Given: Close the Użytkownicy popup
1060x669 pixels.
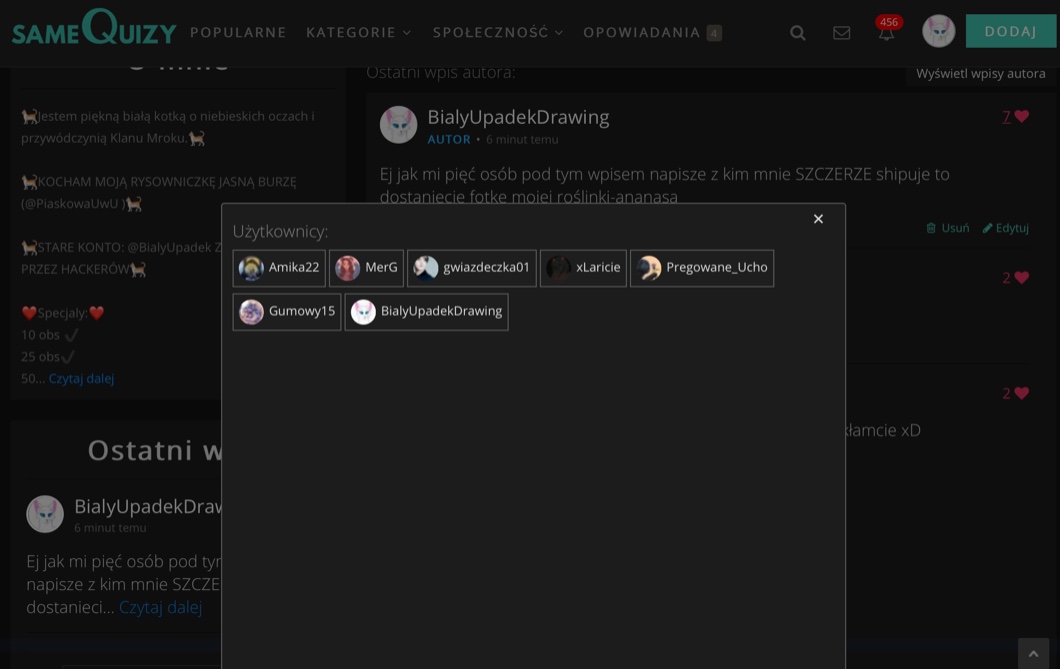Looking at the screenshot, I should pyautogui.click(x=818, y=219).
